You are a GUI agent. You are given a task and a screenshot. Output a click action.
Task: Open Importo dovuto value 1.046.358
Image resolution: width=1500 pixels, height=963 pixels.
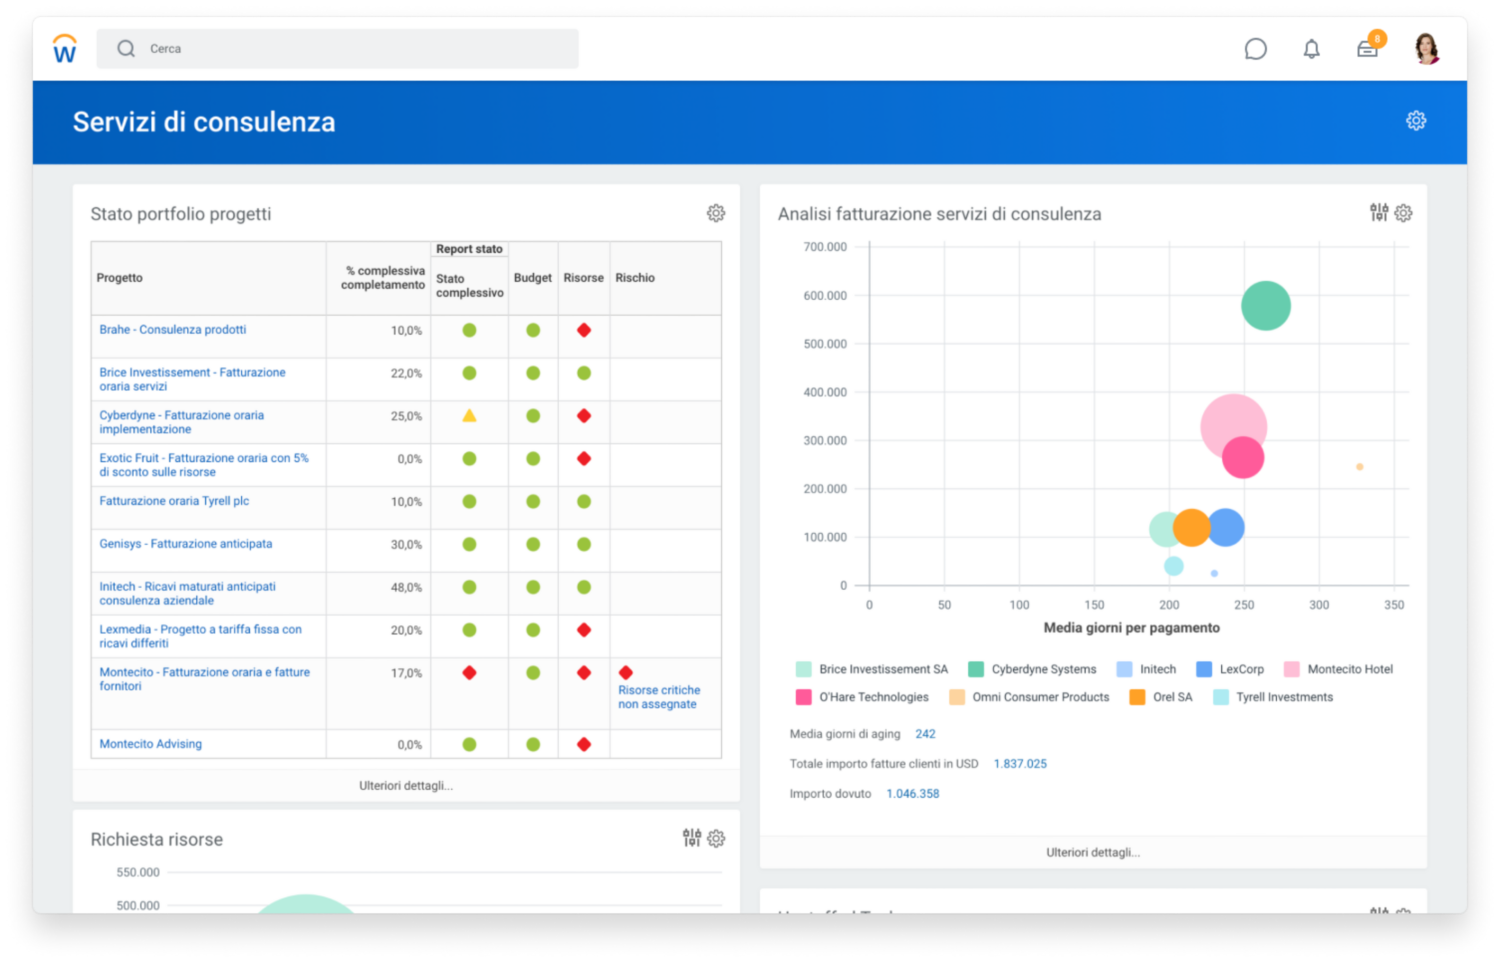pyautogui.click(x=913, y=794)
